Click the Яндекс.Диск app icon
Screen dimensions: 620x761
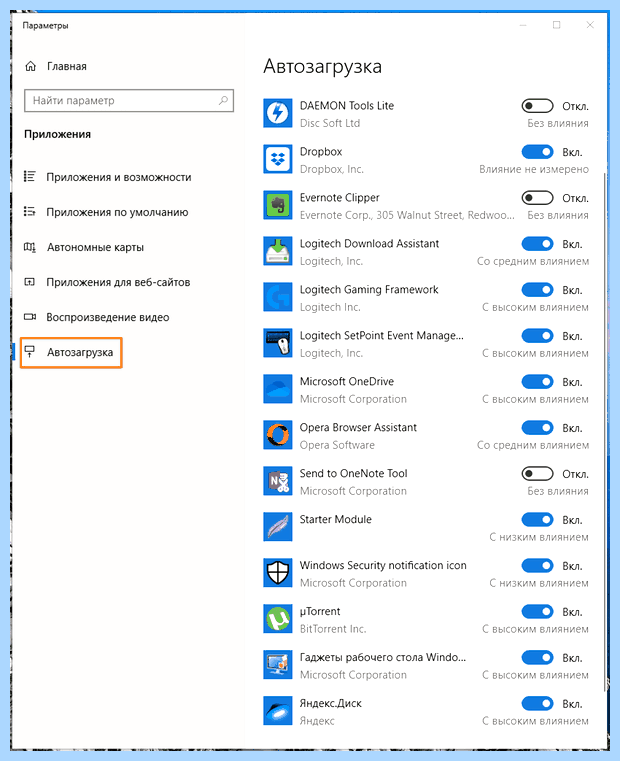coord(278,711)
